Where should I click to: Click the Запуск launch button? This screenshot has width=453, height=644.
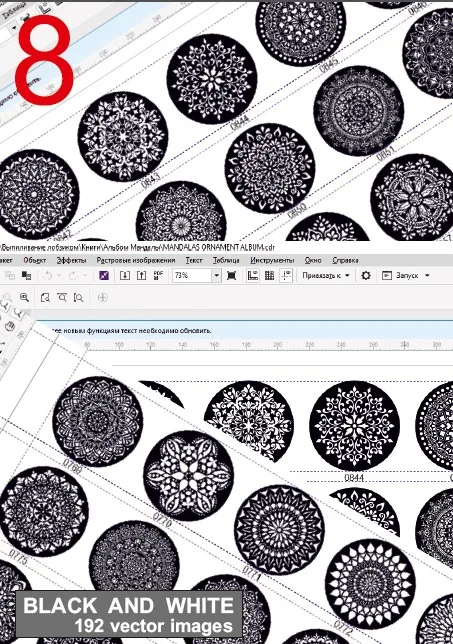pos(400,276)
